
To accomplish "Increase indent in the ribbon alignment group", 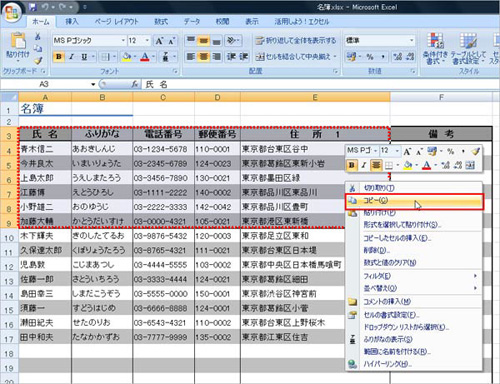I will pos(244,57).
